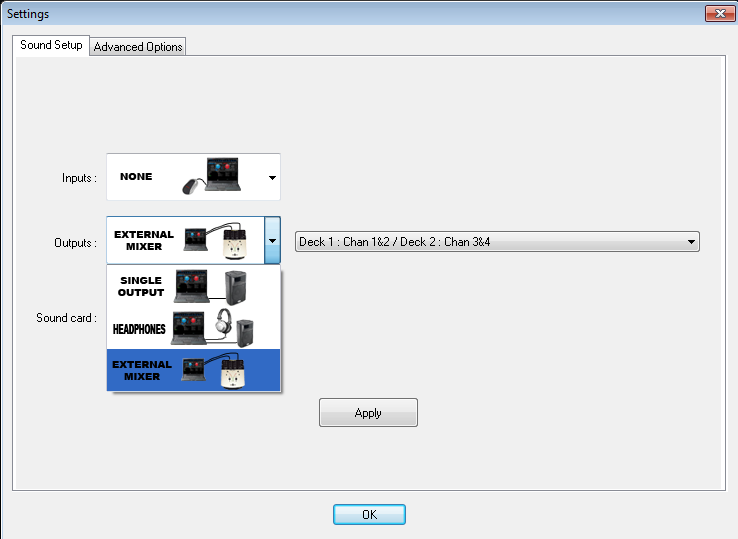
Task: Click the laptop with speaker icon
Action: [210, 287]
